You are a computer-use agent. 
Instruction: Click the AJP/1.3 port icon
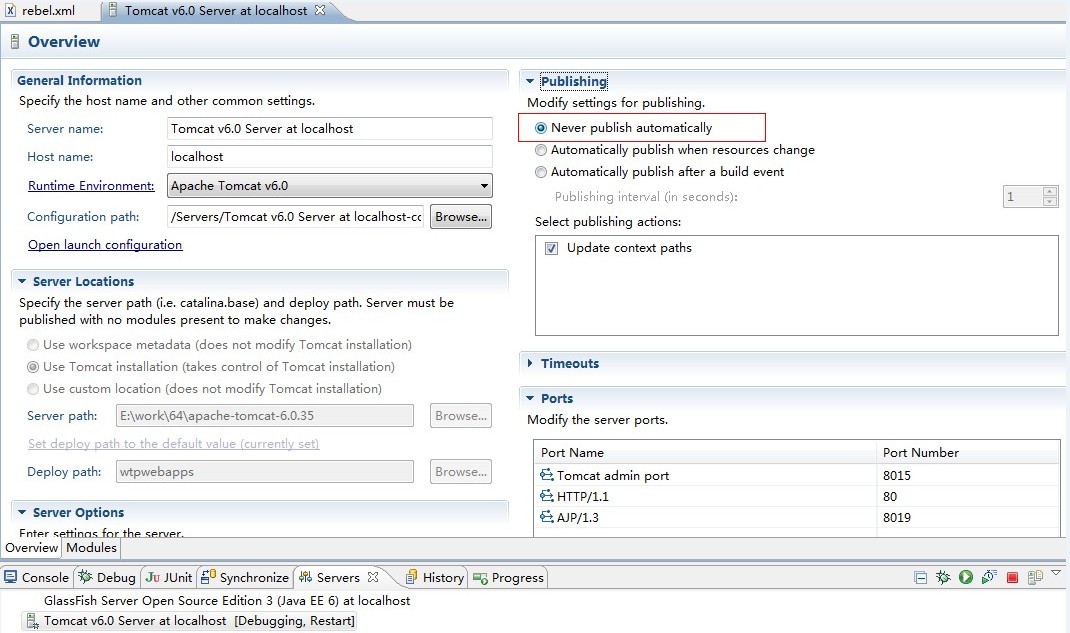[x=547, y=517]
